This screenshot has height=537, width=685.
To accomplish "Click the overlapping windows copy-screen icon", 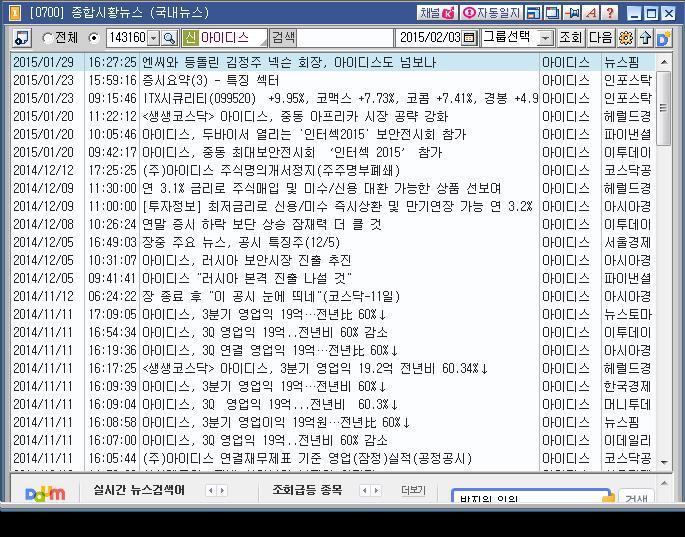I will tap(553, 13).
